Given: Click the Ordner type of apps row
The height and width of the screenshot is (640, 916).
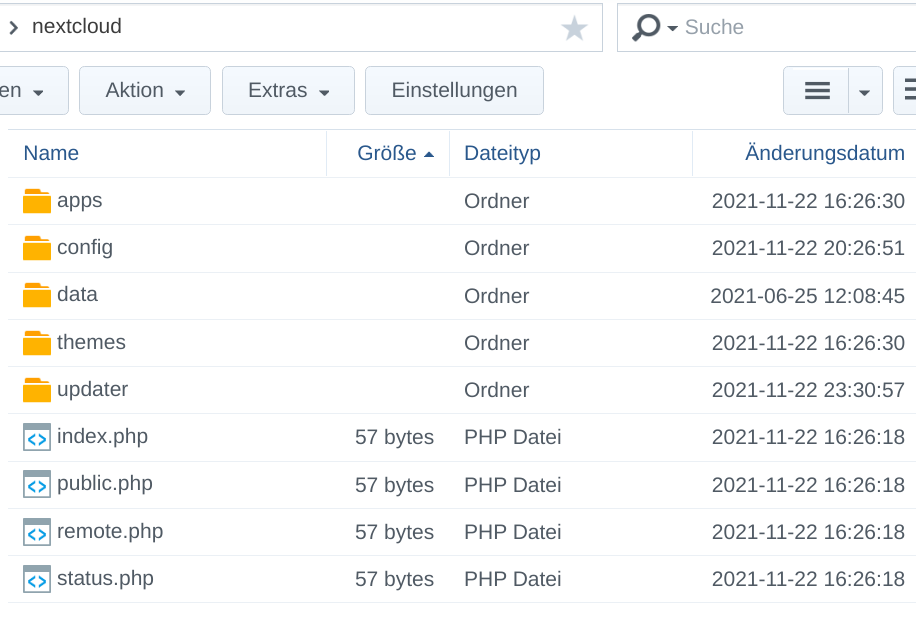Looking at the screenshot, I should pyautogui.click(x=497, y=201).
